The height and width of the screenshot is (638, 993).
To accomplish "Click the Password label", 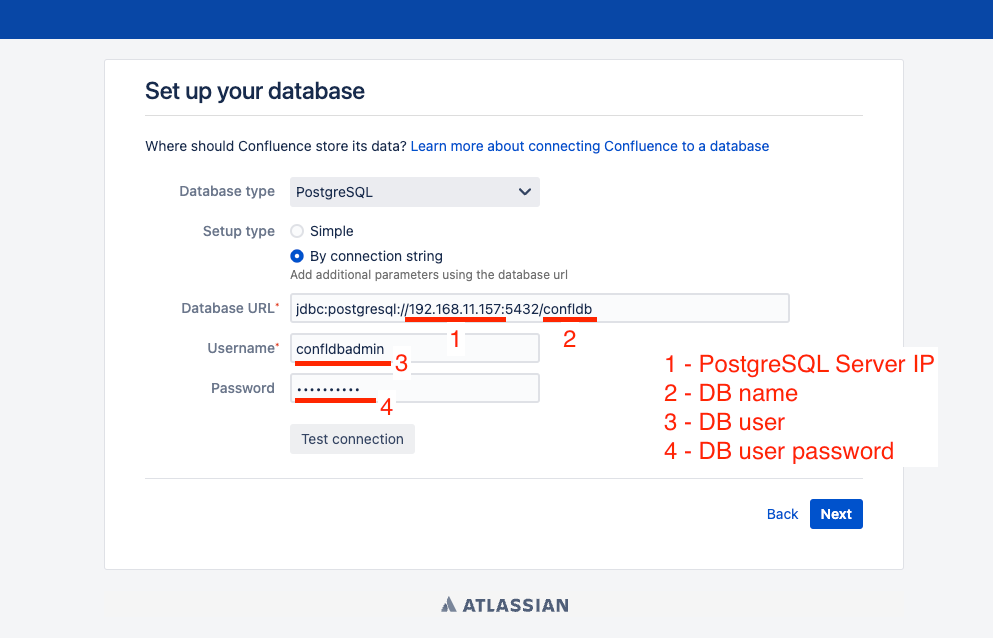I will point(243,388).
